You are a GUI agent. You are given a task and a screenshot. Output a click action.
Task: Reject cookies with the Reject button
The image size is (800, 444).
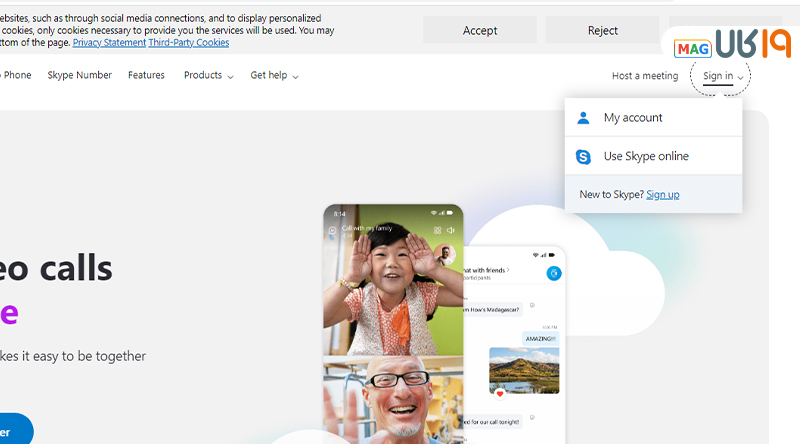[603, 30]
